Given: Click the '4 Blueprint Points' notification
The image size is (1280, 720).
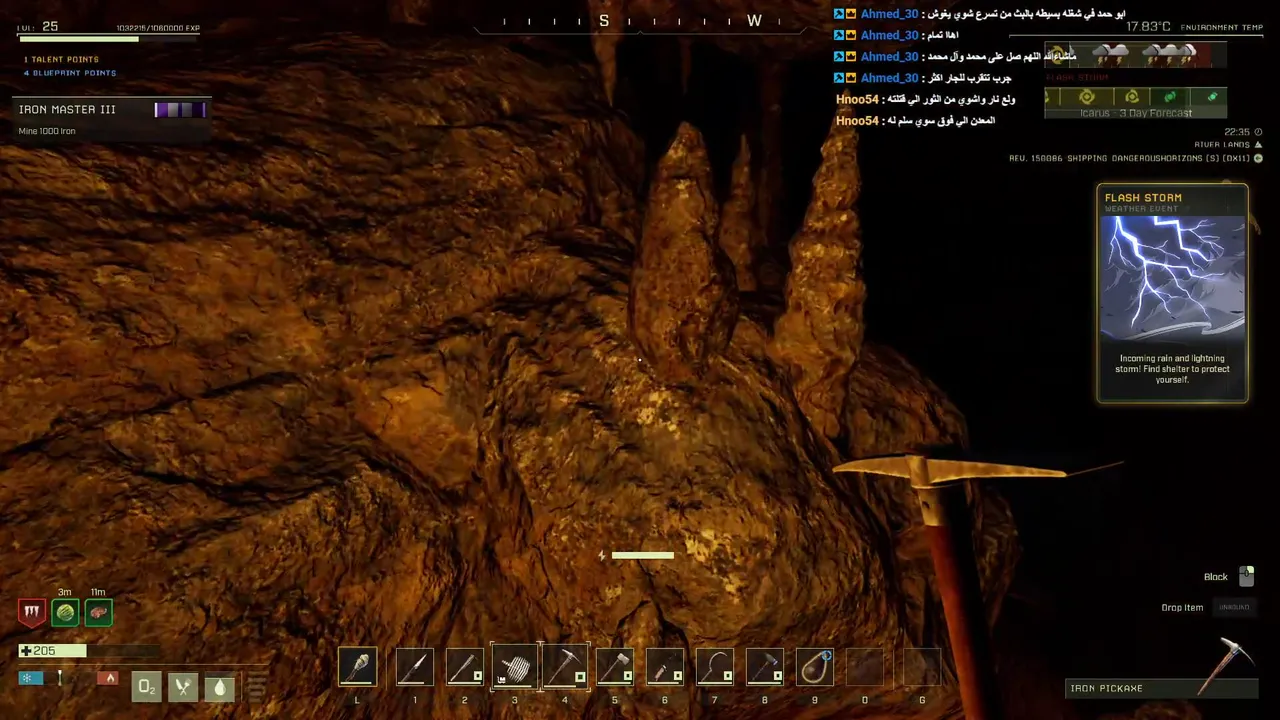Looking at the screenshot, I should pos(70,73).
